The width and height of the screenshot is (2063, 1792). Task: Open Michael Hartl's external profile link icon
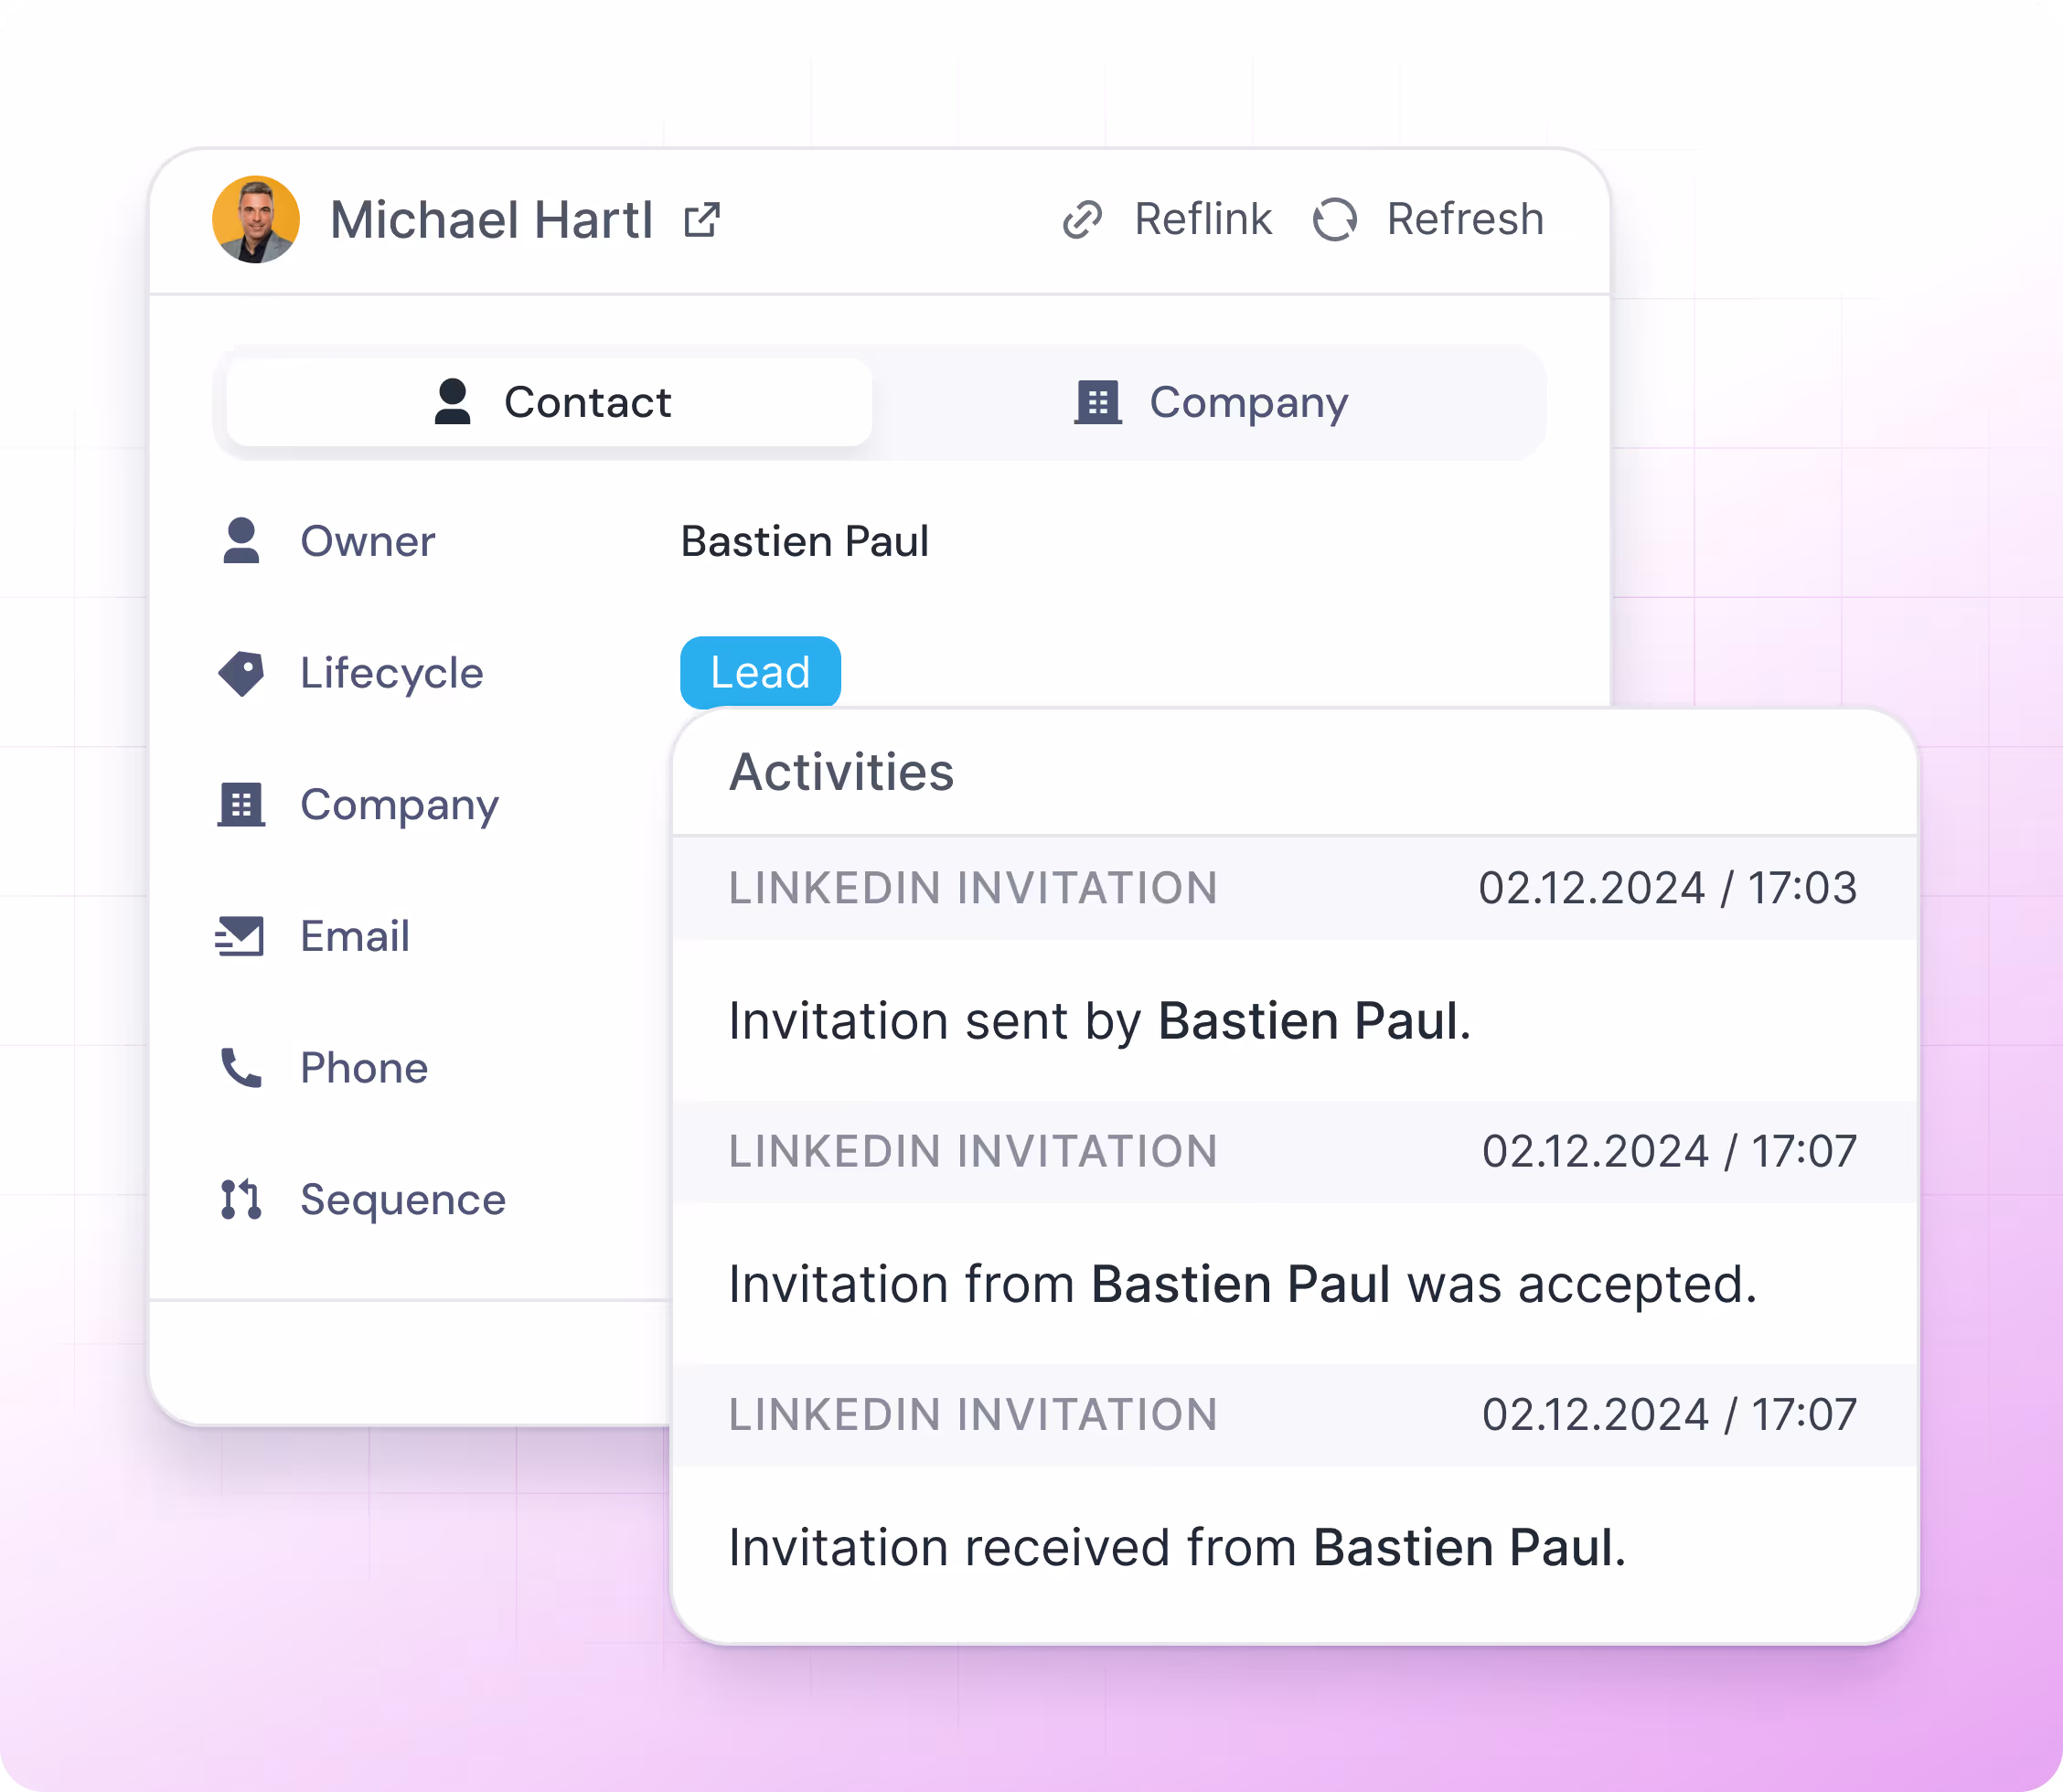pyautogui.click(x=702, y=220)
